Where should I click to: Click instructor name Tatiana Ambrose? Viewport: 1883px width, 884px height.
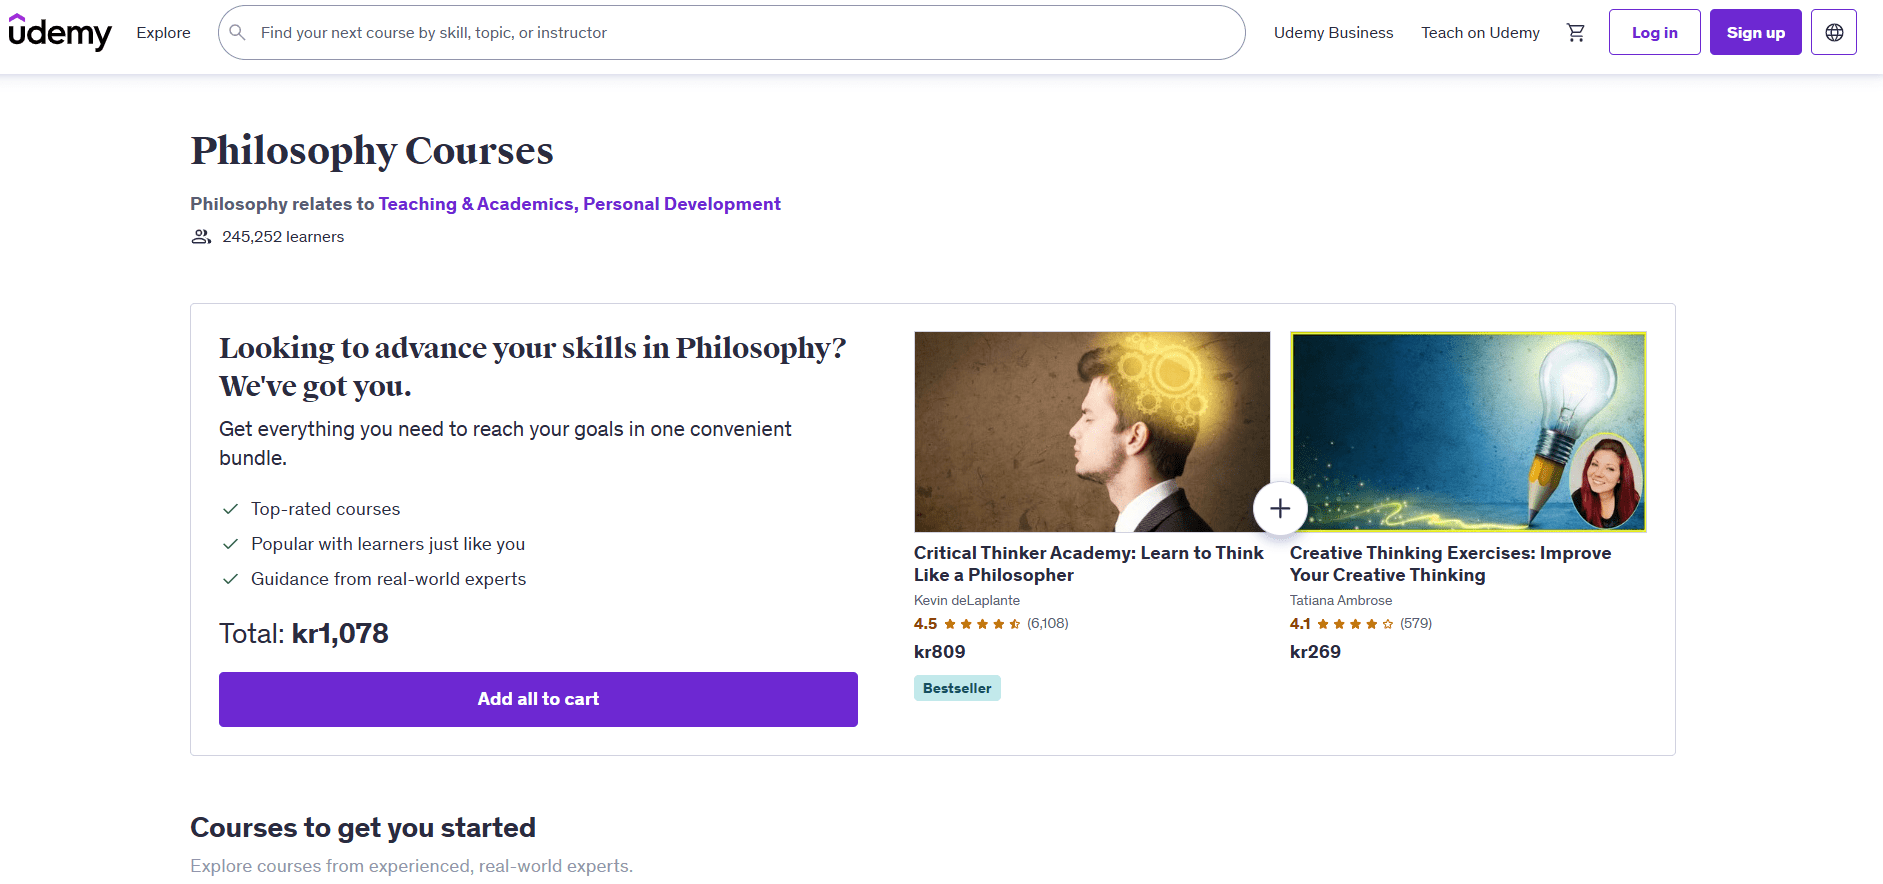(1341, 600)
